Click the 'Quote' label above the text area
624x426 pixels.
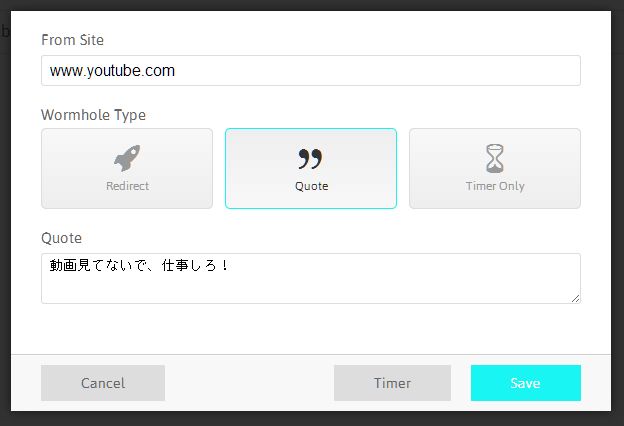[62, 238]
